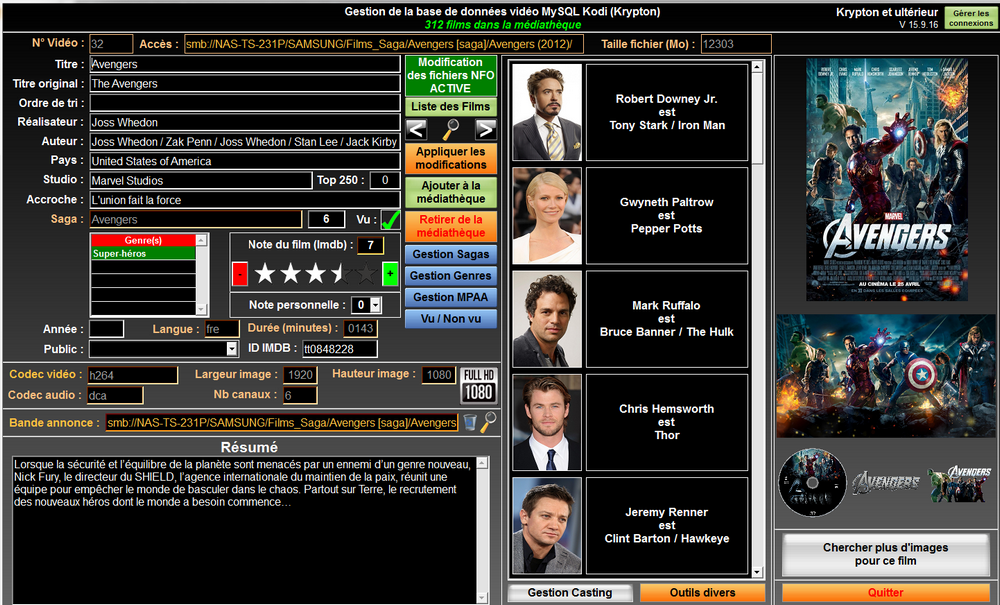Viewport: 1000px width, 605px height.
Task: Edit the ID IMDB field tt0848228
Action: pyautogui.click(x=339, y=349)
